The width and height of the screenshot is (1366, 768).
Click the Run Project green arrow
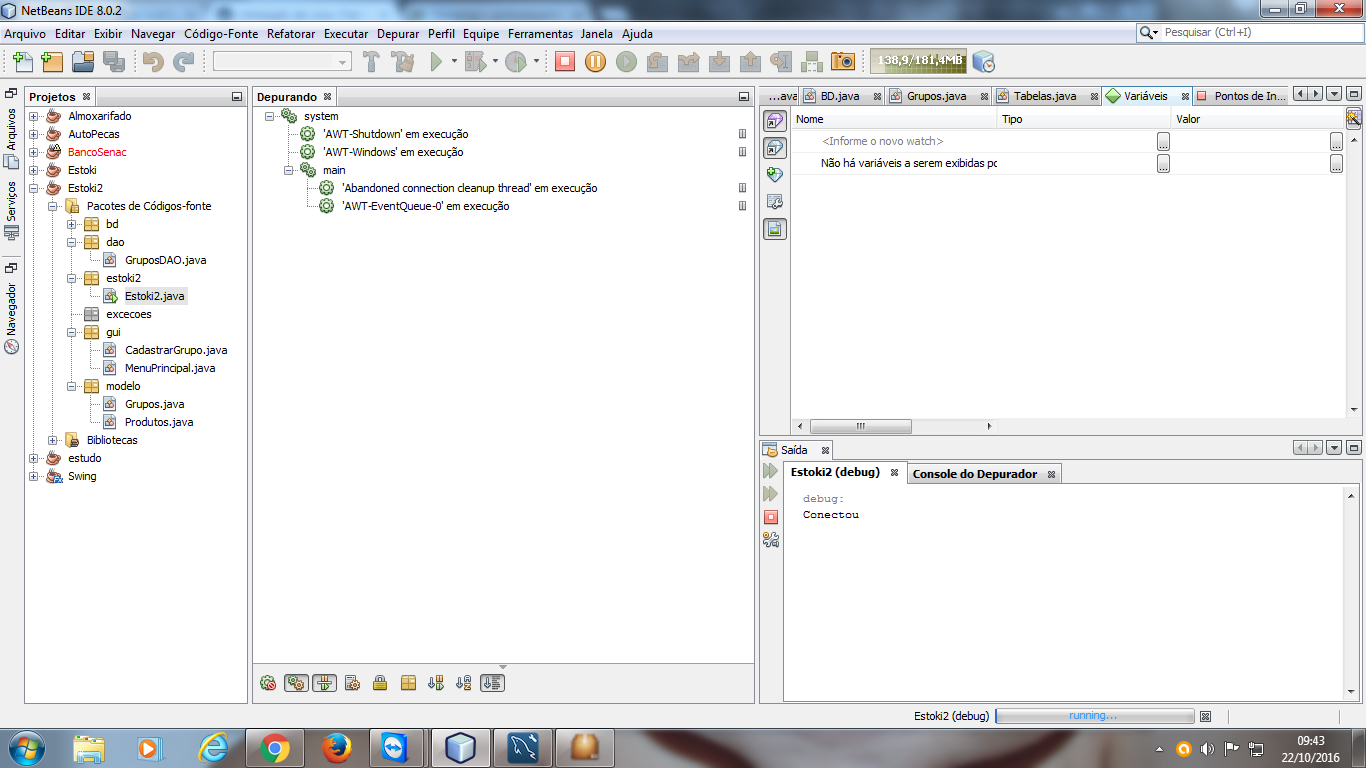(436, 62)
